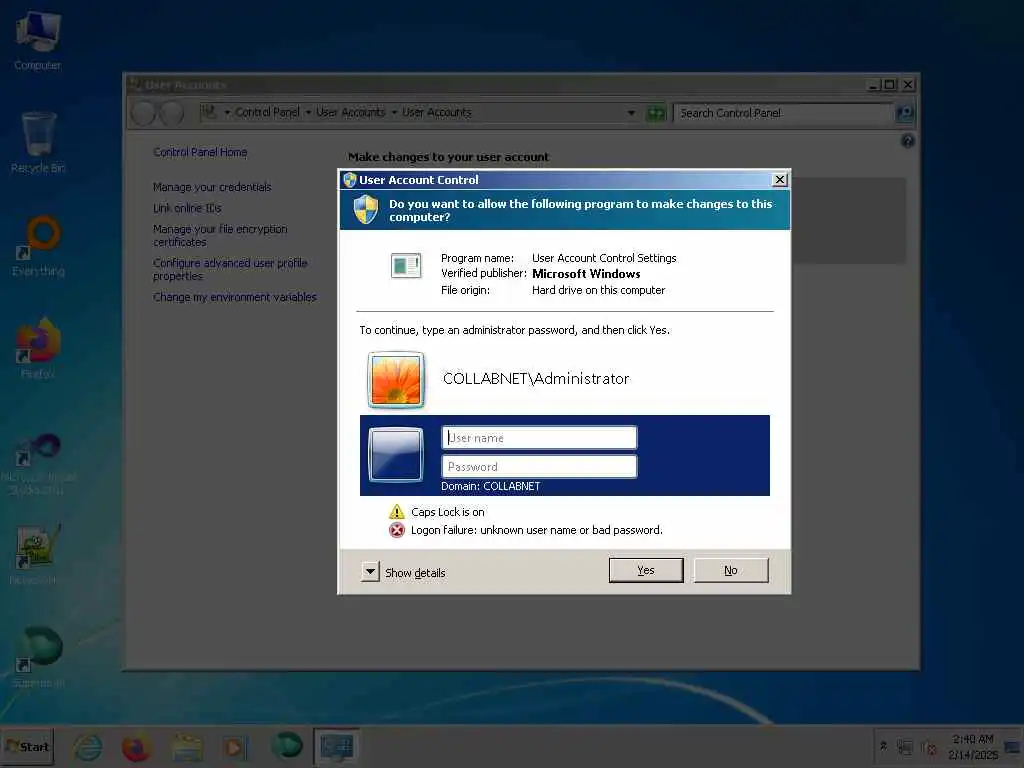Screen dimensions: 1024x768
Task: Click volume icon in system tray
Action: tap(929, 746)
